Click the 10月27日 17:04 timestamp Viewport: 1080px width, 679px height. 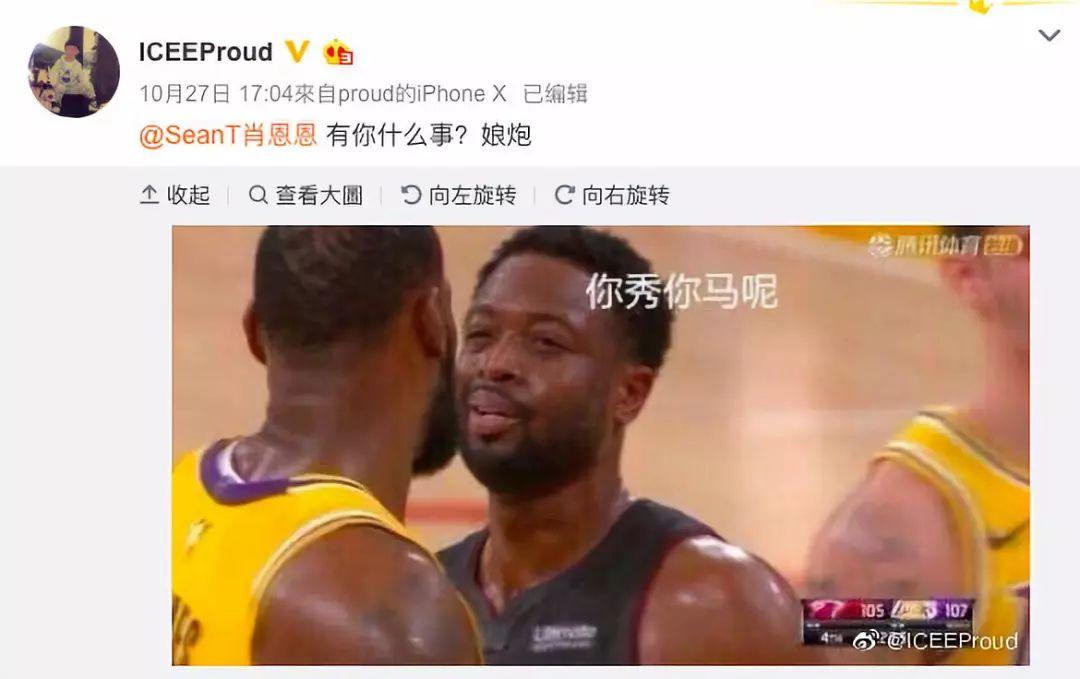coord(216,94)
